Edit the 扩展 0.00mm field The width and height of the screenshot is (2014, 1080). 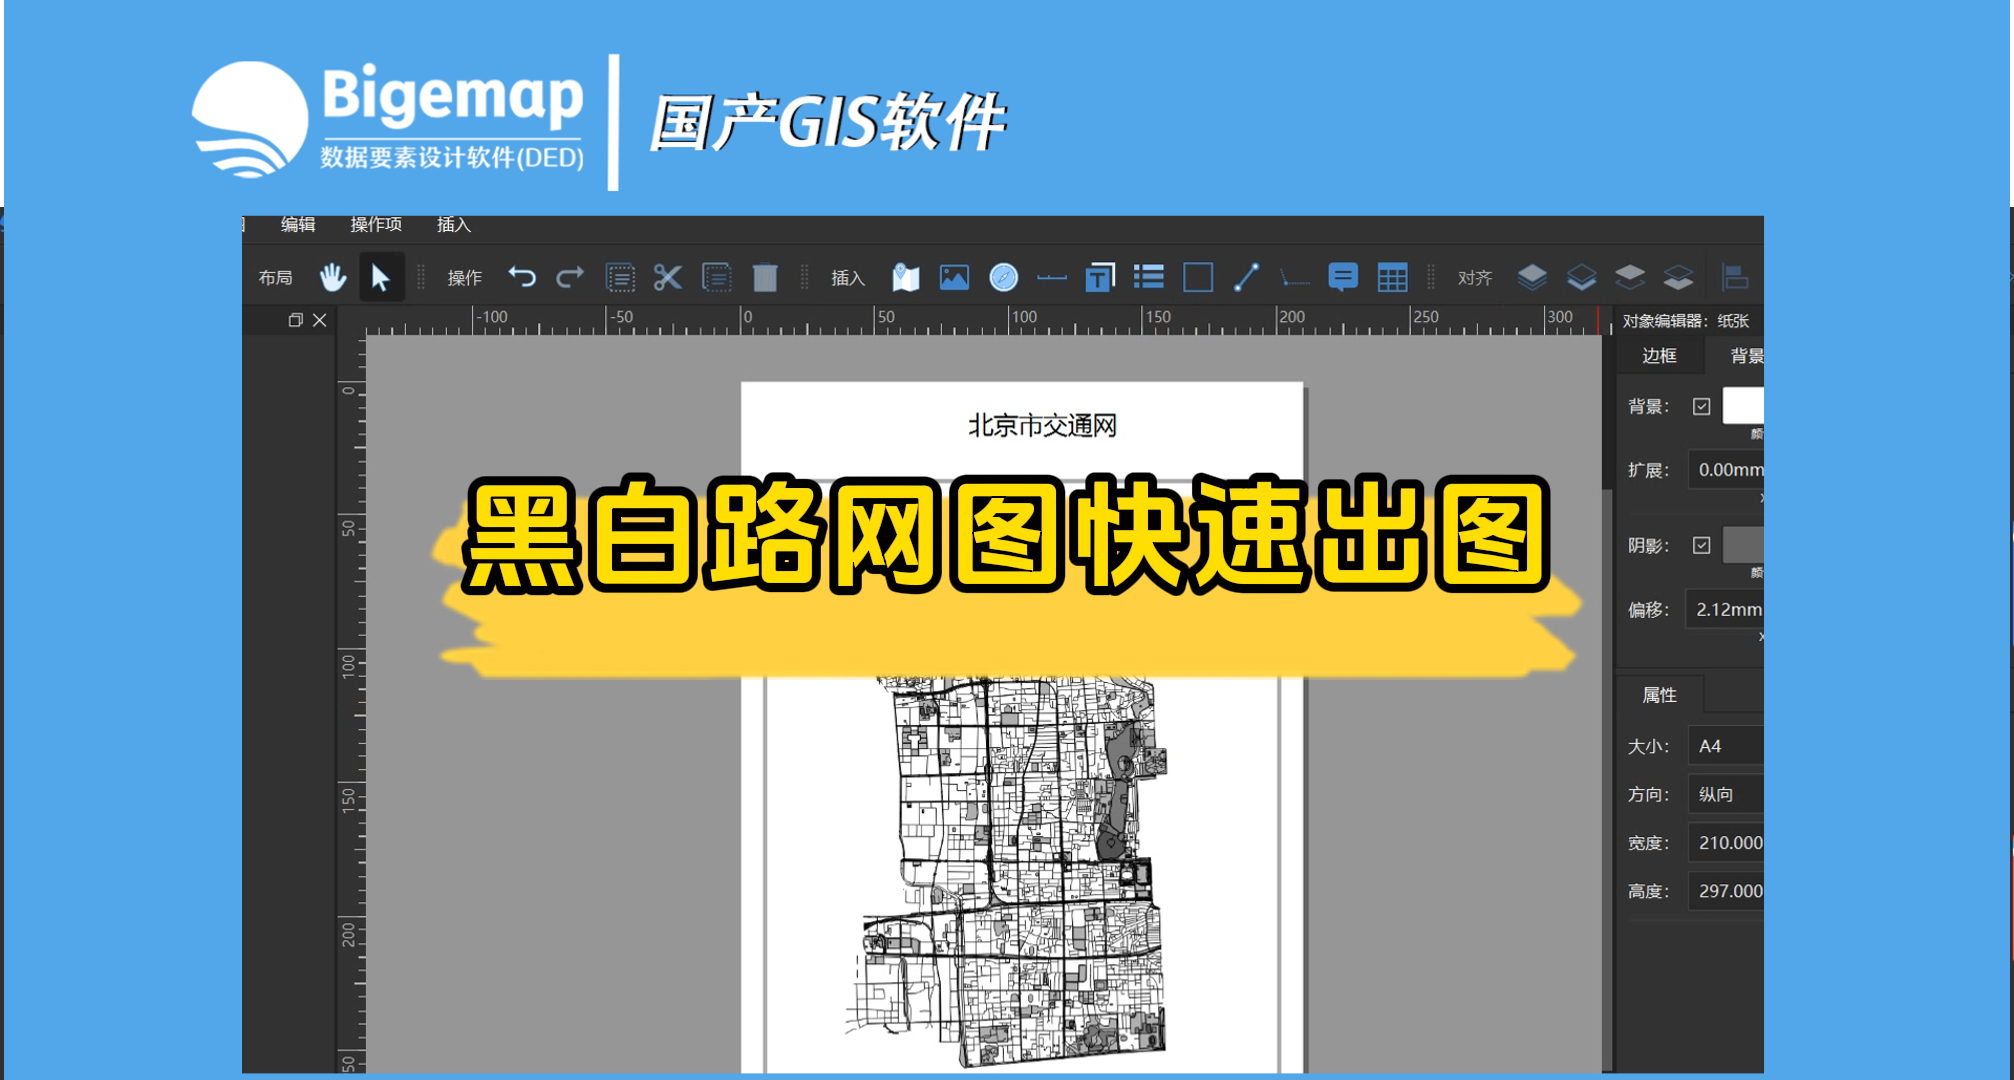[x=1726, y=469]
